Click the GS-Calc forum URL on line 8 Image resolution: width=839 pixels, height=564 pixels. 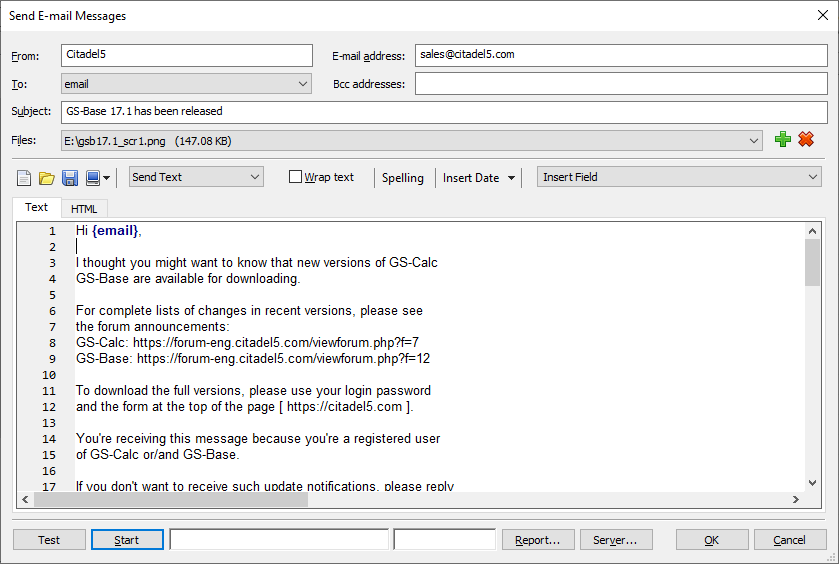[276, 342]
